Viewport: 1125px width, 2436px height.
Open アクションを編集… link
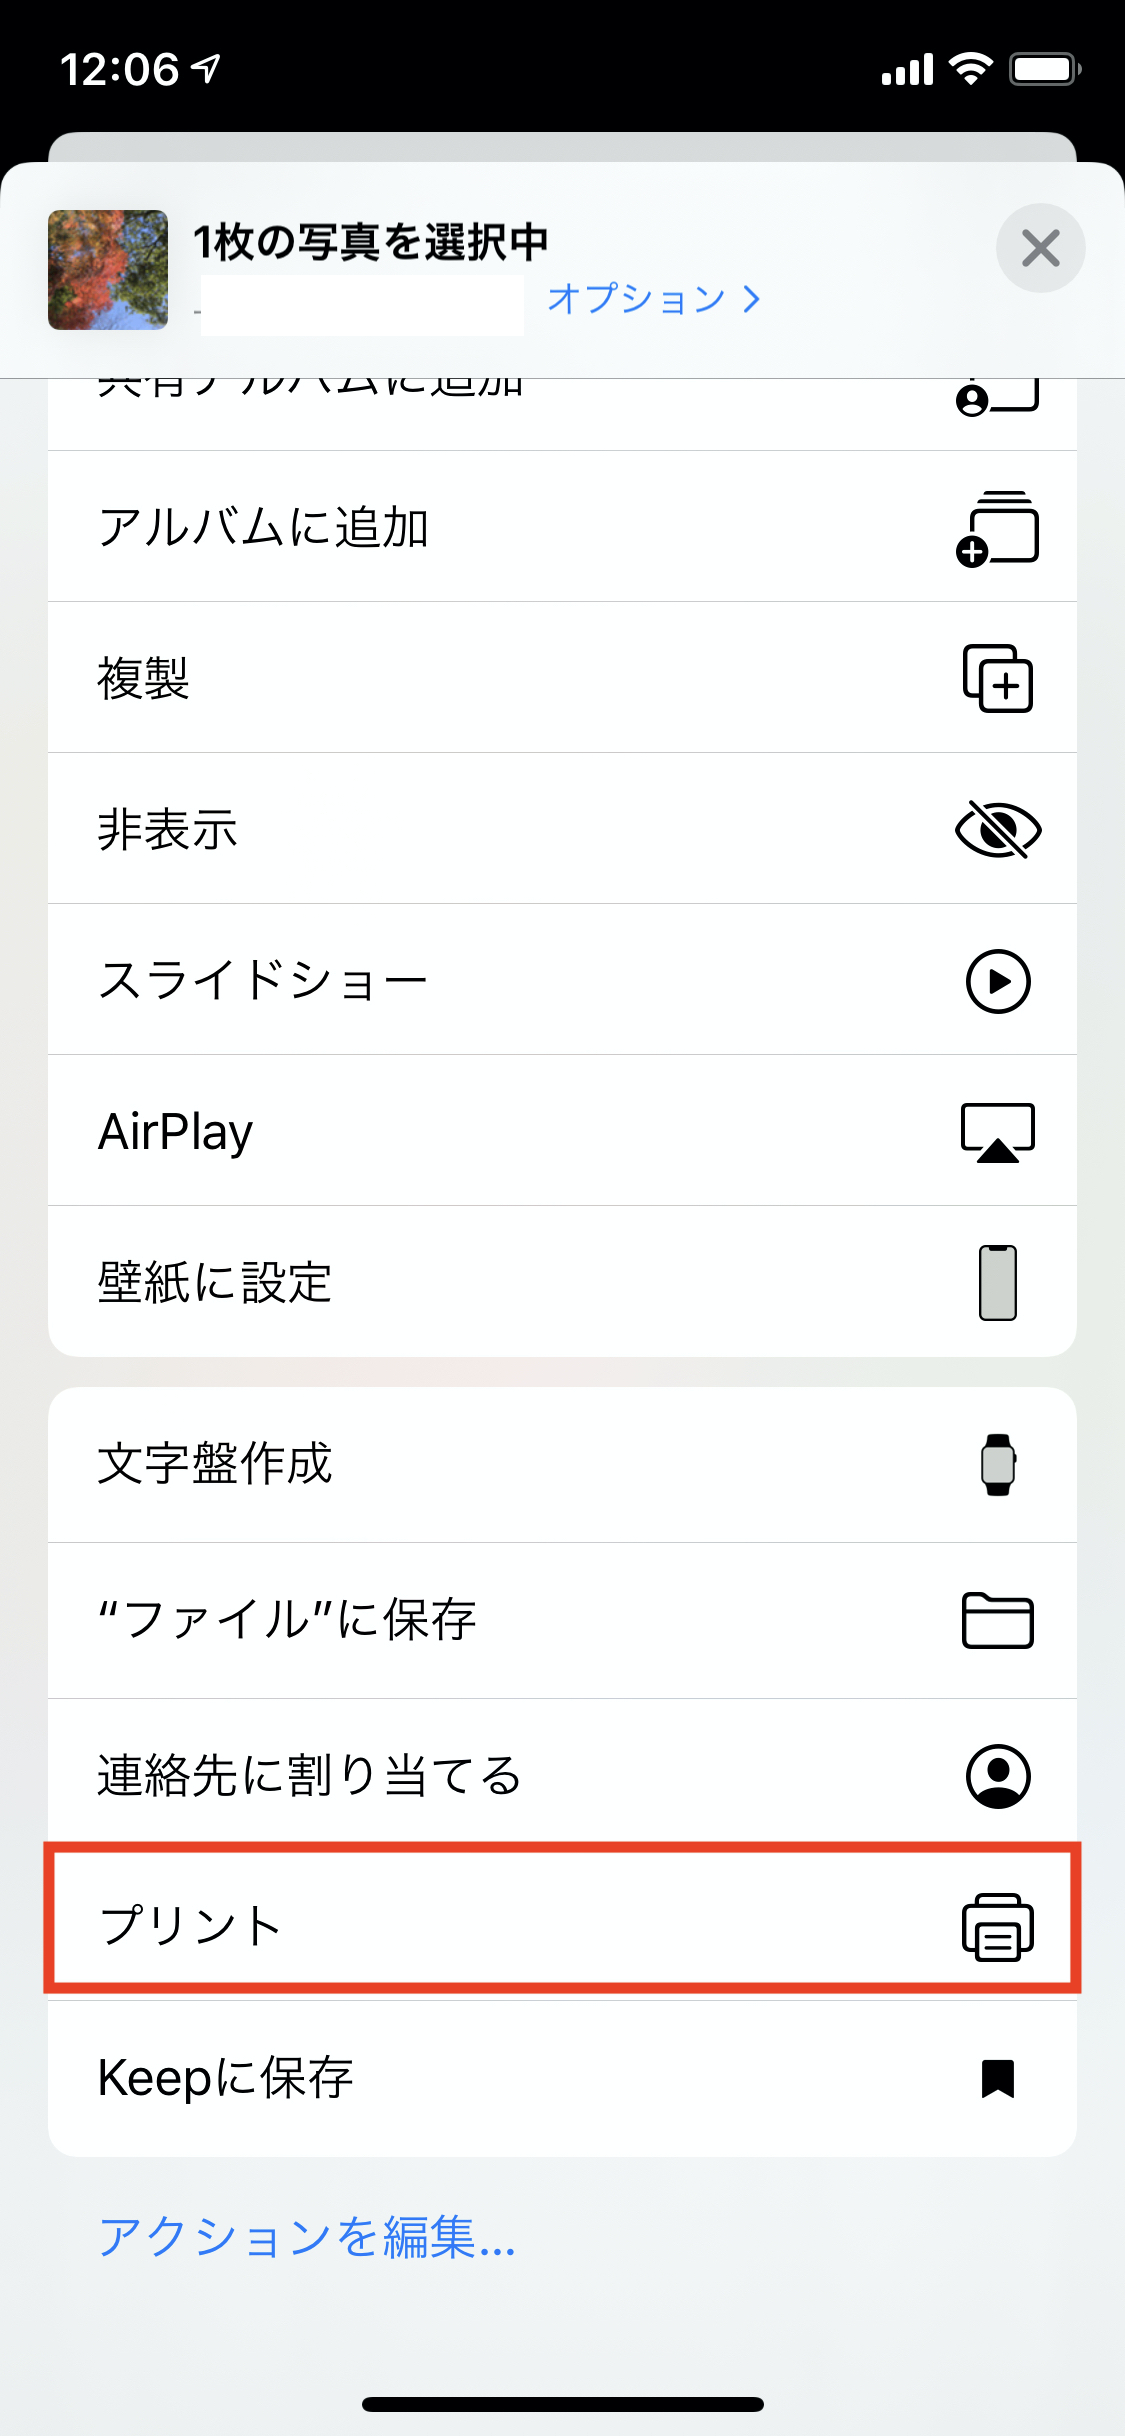307,2237
